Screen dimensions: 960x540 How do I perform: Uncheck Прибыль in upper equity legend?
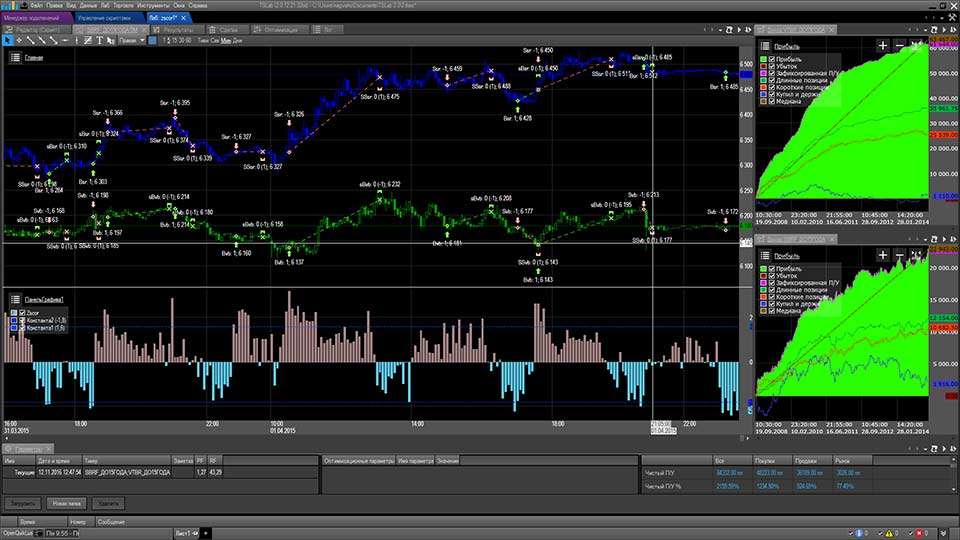click(771, 59)
